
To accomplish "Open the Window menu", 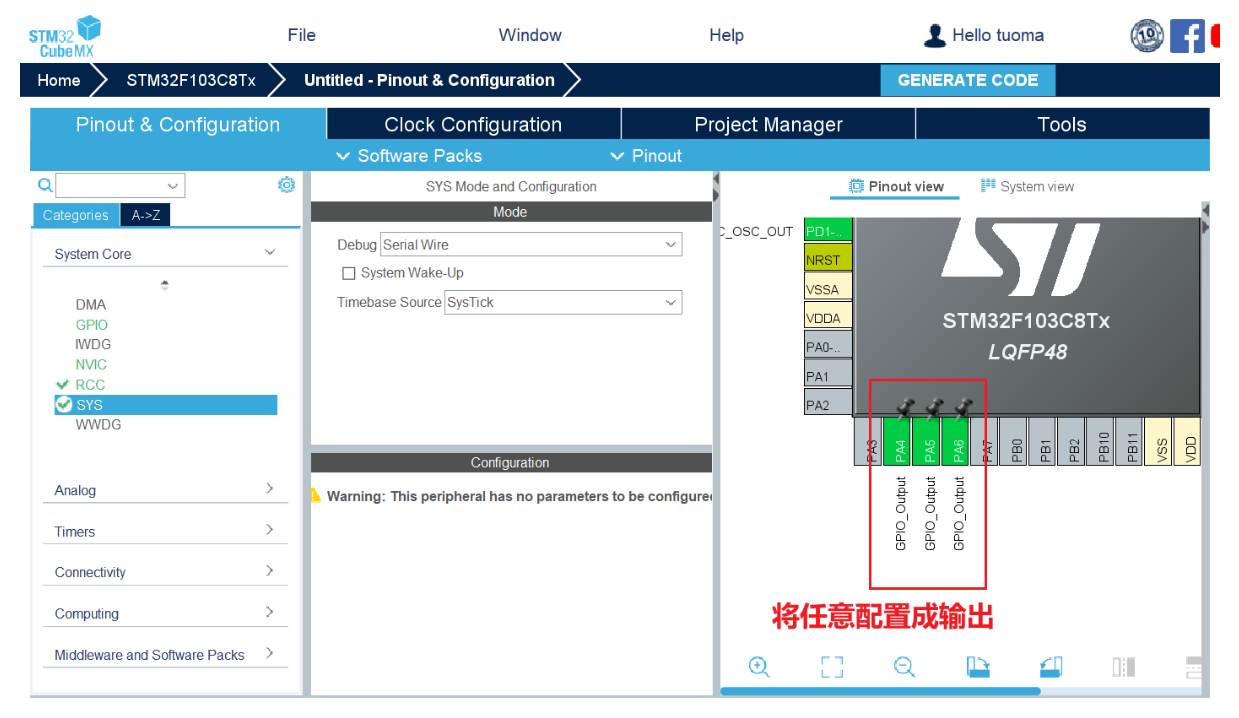I will coord(530,35).
